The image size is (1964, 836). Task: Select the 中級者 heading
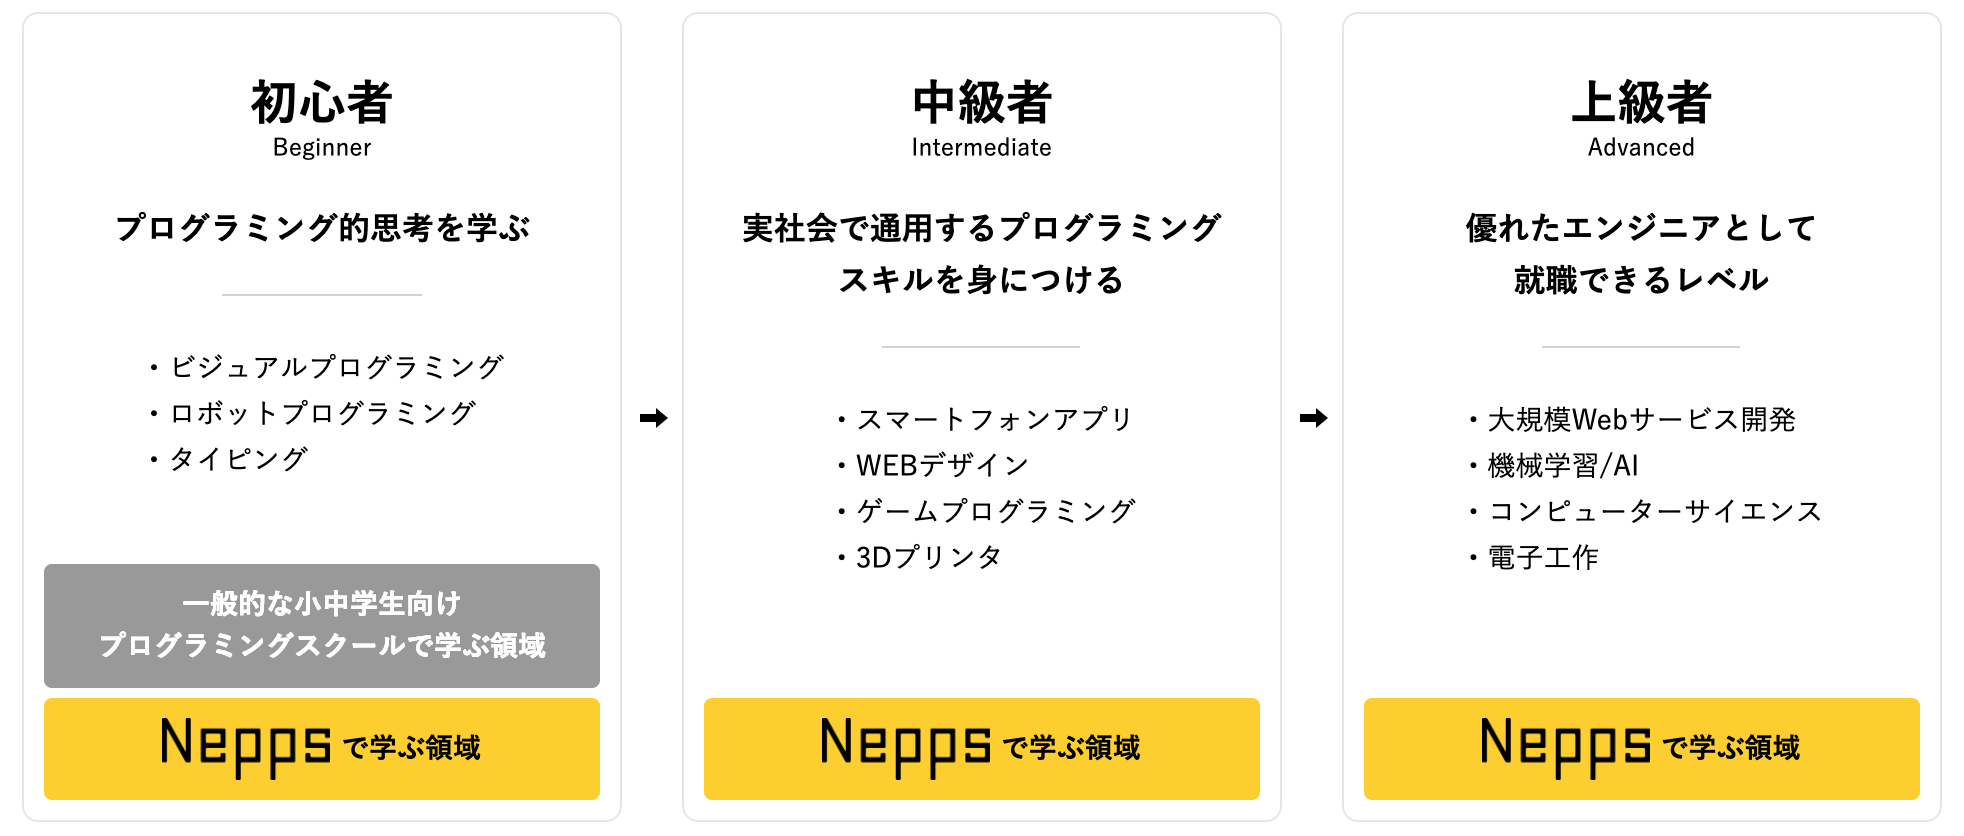[981, 103]
